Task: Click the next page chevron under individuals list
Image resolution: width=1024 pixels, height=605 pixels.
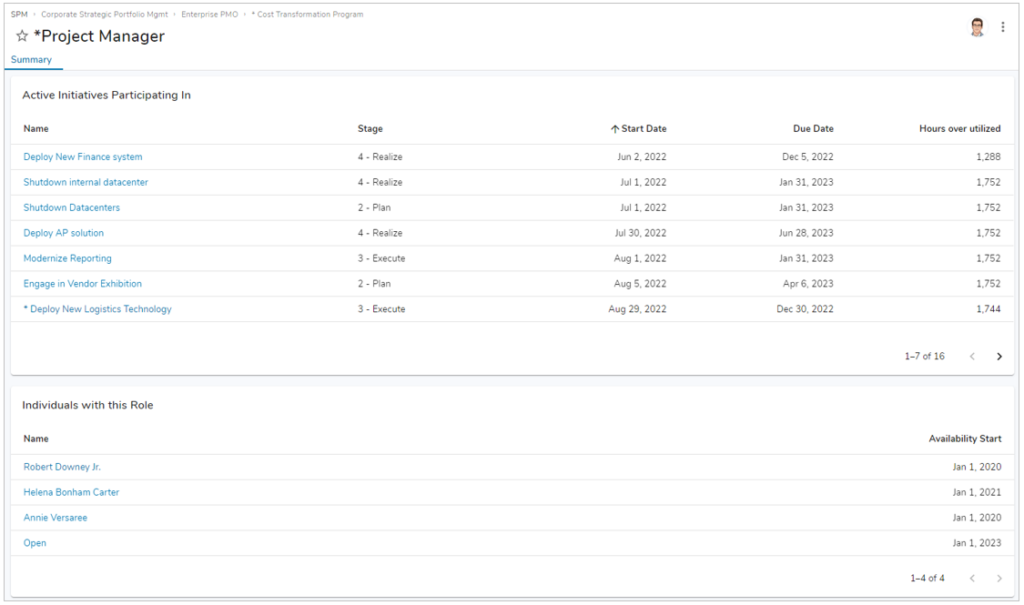Action: (999, 578)
